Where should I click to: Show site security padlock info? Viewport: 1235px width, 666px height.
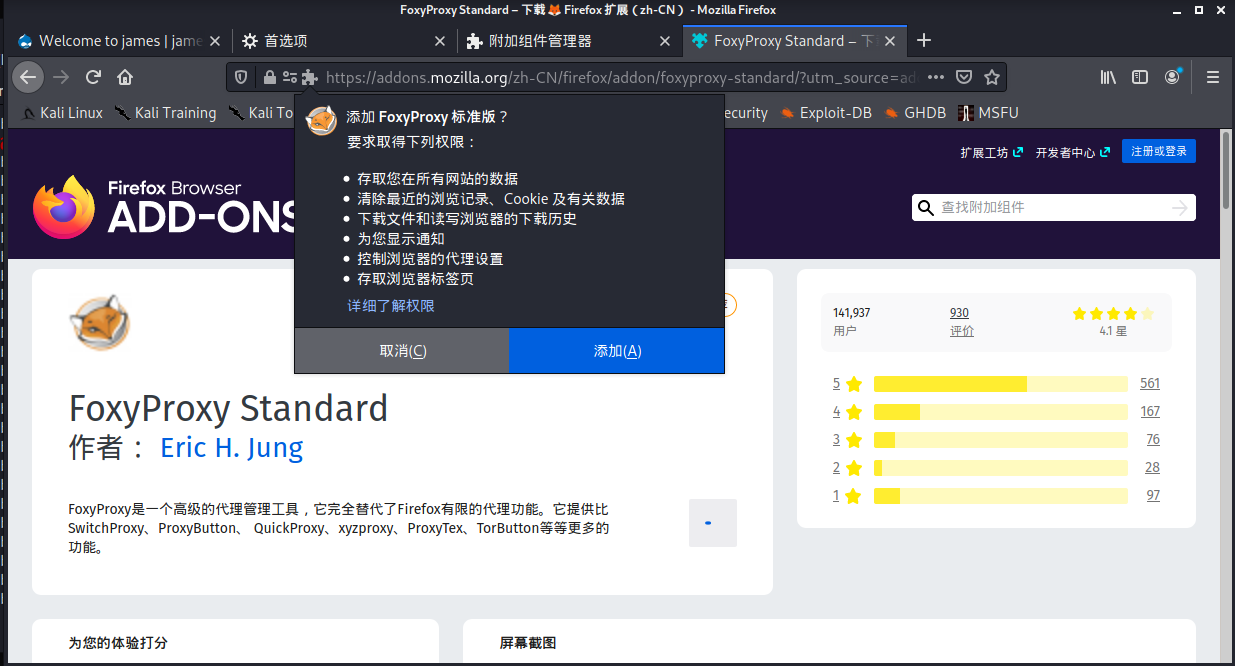269,77
